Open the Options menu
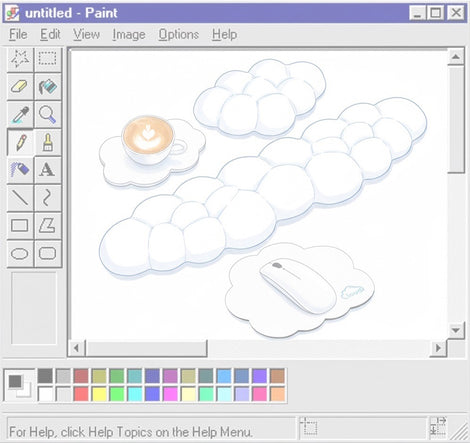Screen dimensions: 470x443 (178, 34)
